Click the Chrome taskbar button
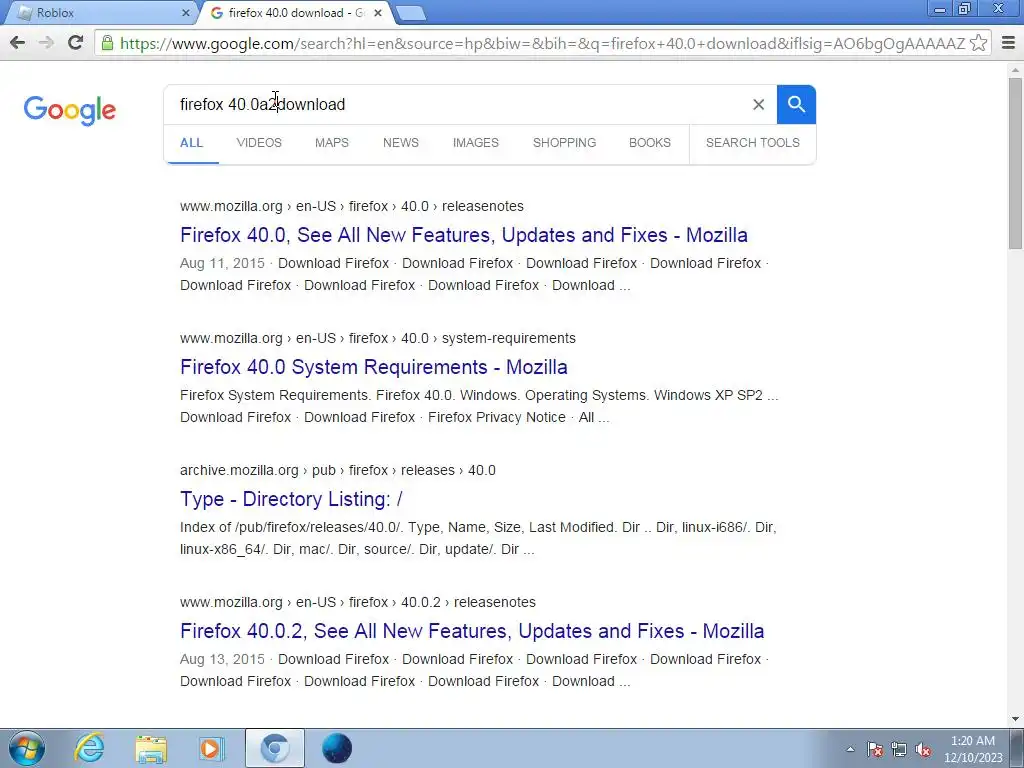1024x768 pixels. (x=275, y=748)
